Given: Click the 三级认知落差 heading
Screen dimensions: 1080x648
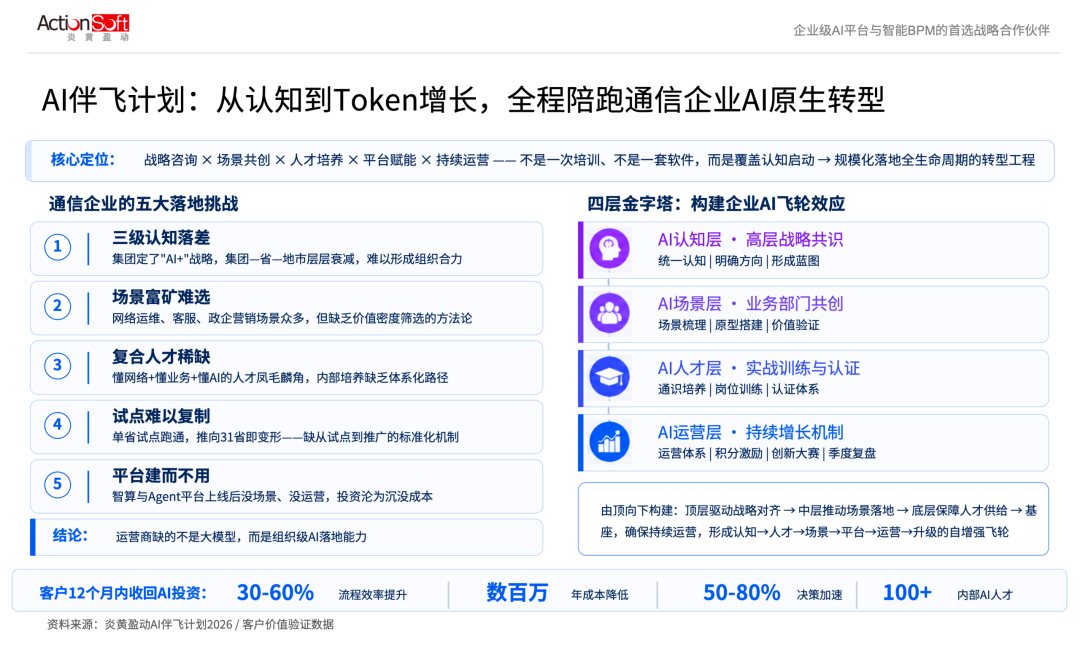Looking at the screenshot, I should [161, 238].
